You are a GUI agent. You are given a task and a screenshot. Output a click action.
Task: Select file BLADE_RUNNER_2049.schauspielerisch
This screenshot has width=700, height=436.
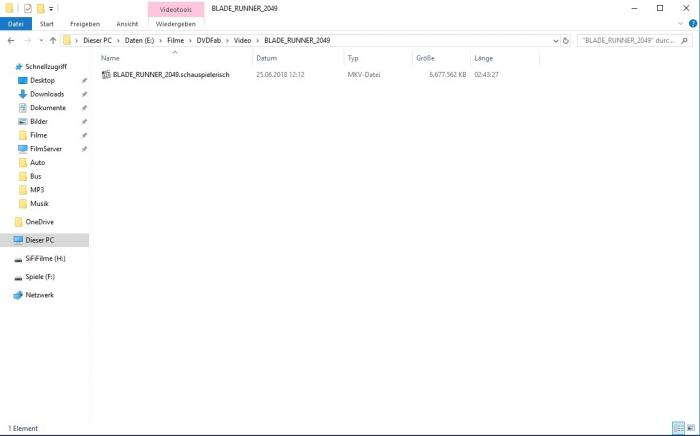click(x=171, y=75)
